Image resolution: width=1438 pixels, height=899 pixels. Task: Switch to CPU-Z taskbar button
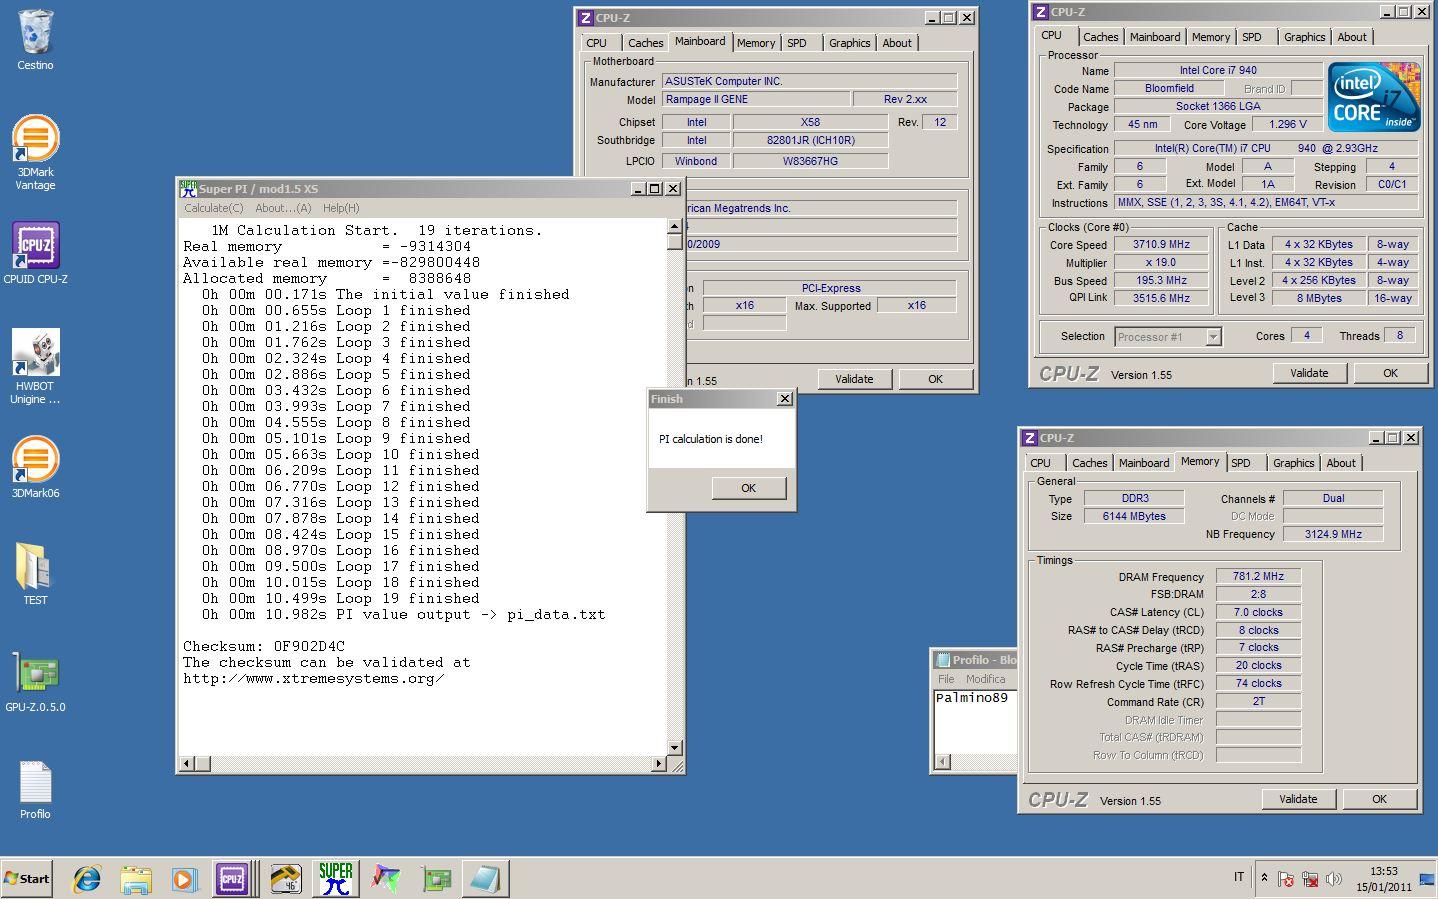coord(232,879)
